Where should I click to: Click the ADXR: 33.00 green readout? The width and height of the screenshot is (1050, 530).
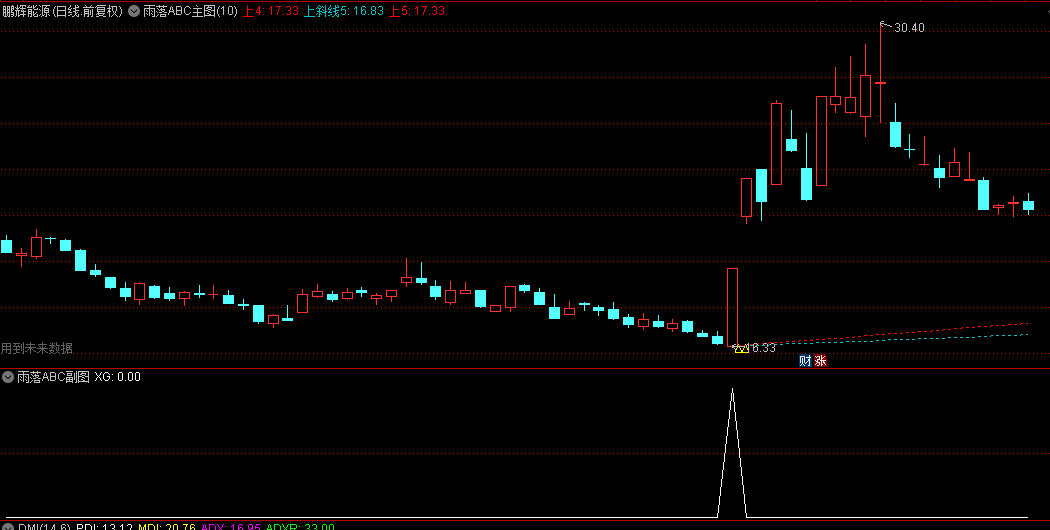(300, 527)
